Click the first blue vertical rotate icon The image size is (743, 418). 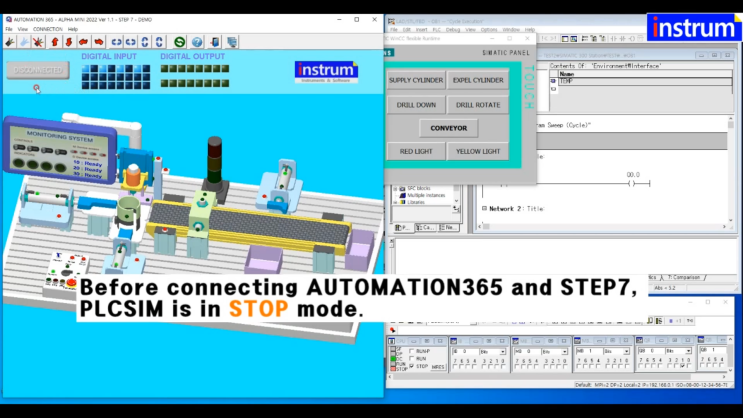[x=145, y=42]
